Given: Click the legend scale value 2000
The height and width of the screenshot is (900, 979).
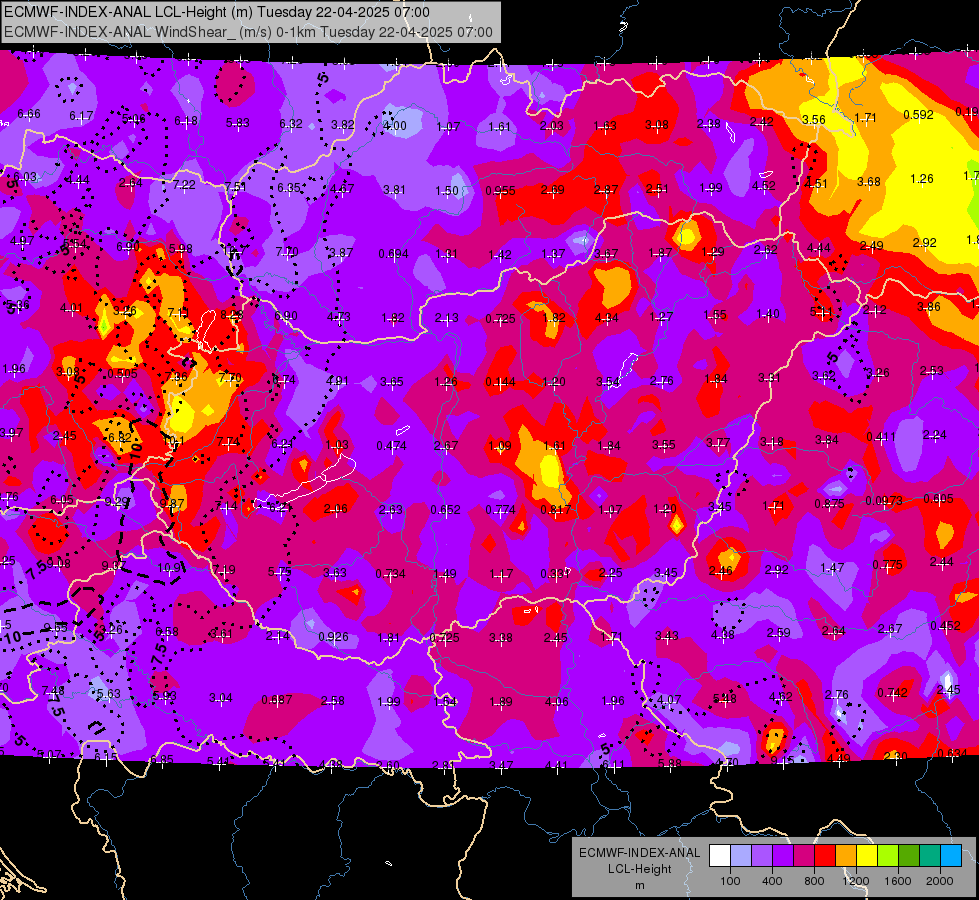Looking at the screenshot, I should [940, 881].
